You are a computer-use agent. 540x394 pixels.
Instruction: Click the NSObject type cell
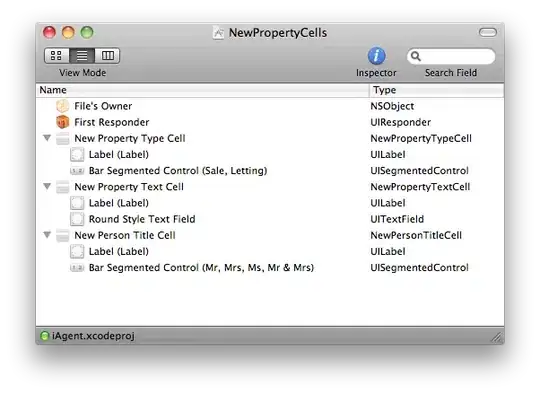tap(392, 106)
